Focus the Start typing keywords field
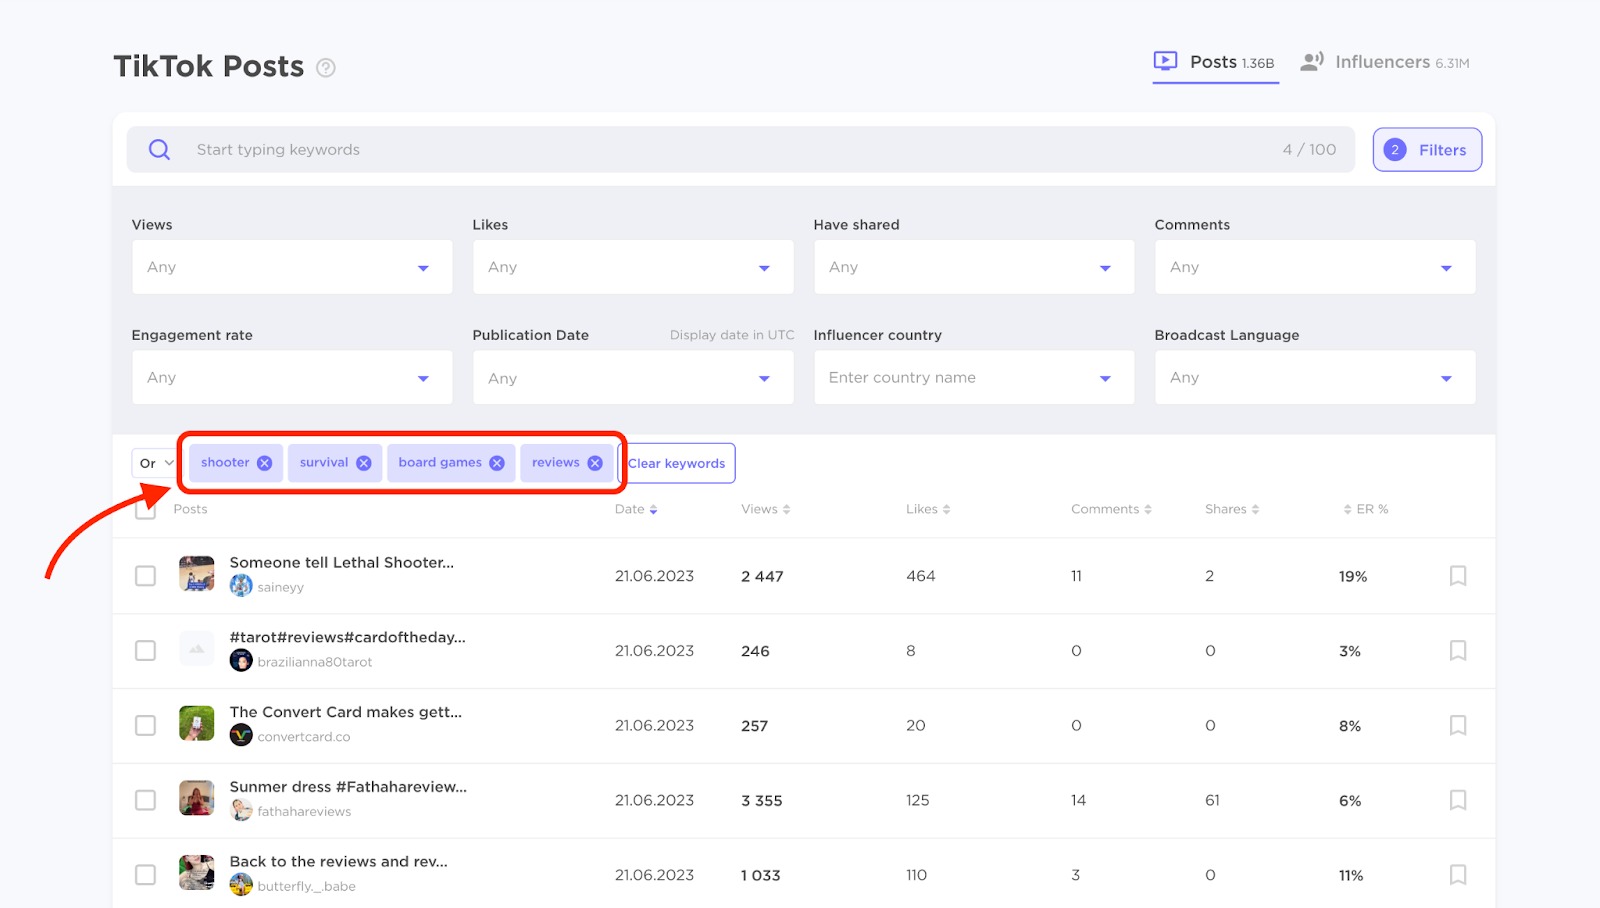The height and width of the screenshot is (908, 1600). [x=740, y=150]
